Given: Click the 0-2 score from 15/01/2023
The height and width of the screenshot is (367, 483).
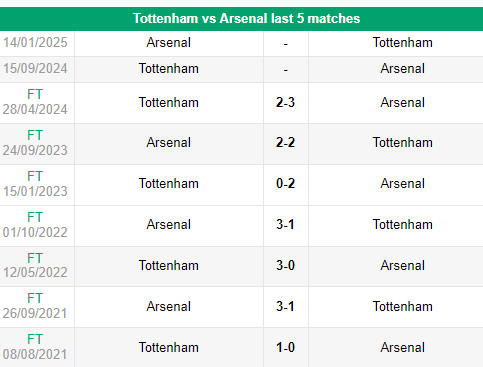Looking at the screenshot, I should tap(285, 184).
